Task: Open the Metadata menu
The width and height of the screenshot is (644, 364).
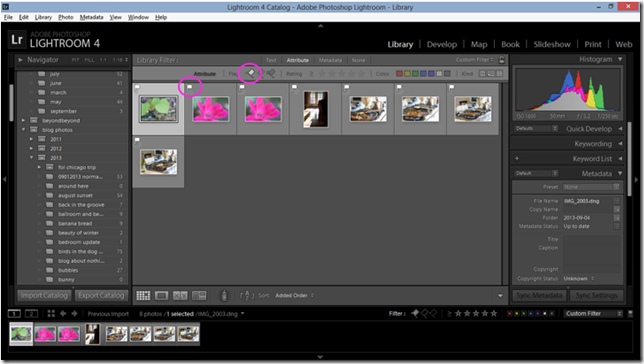Action: click(91, 17)
